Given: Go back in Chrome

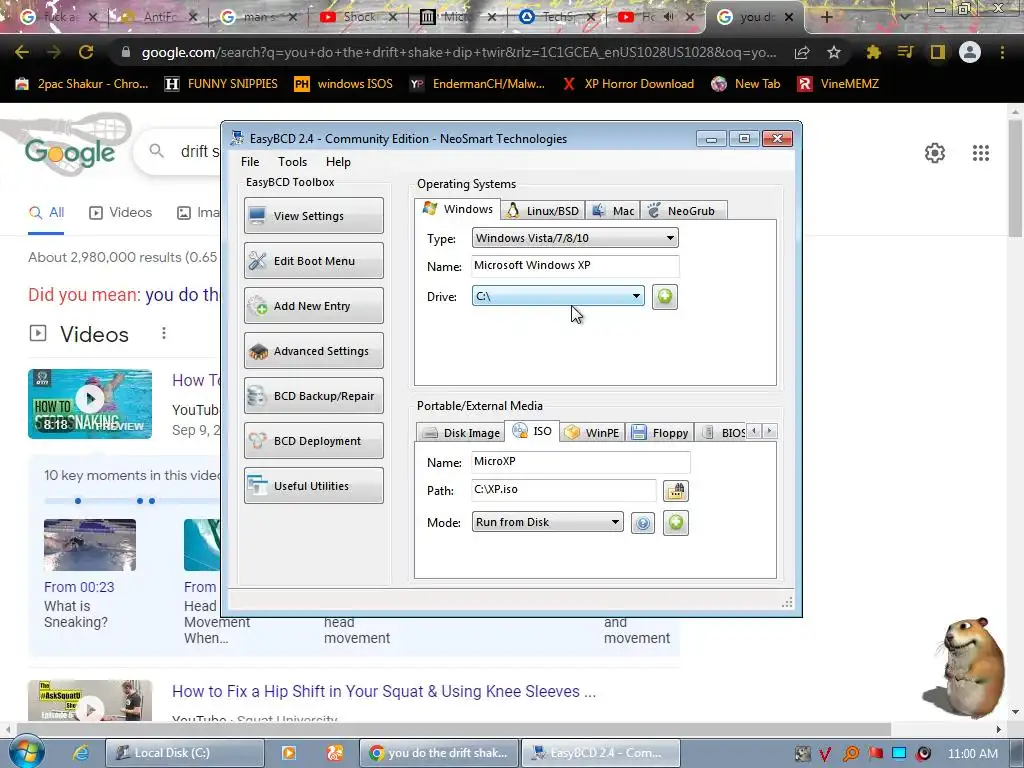Looking at the screenshot, I should click(22, 52).
